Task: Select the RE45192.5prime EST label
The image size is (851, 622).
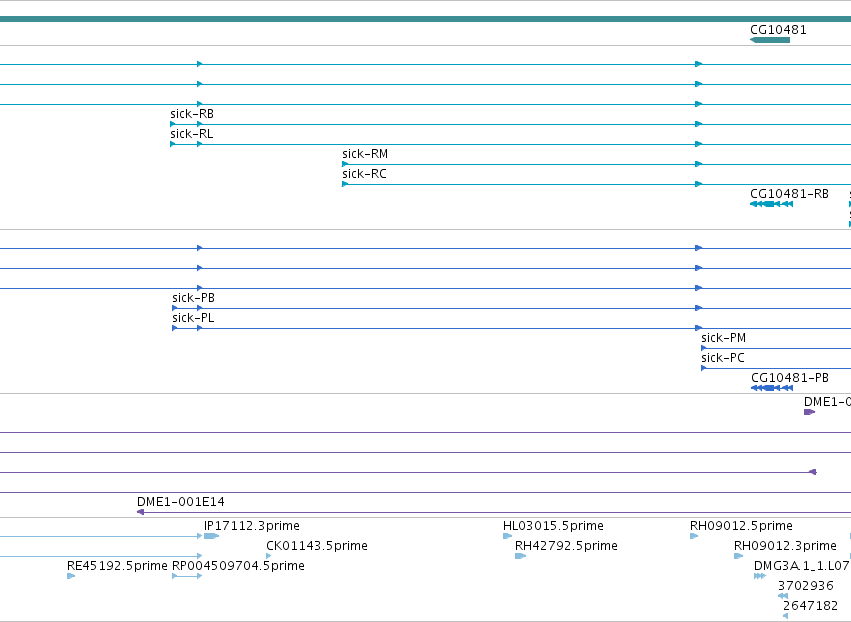Action: pos(117,566)
